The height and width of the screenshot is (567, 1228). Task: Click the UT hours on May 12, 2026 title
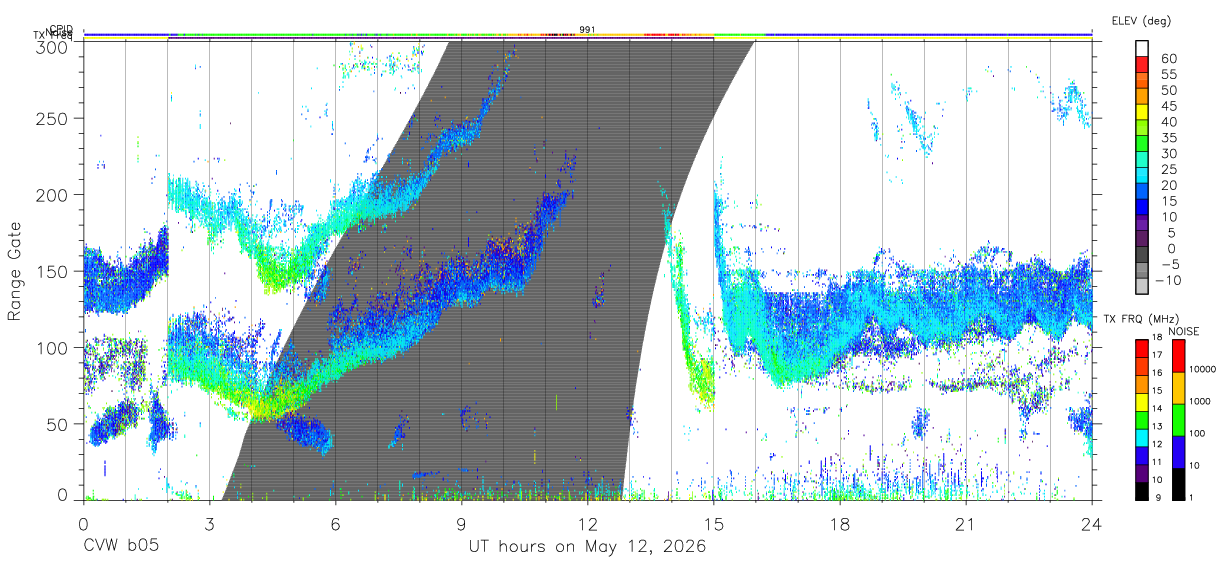587,547
